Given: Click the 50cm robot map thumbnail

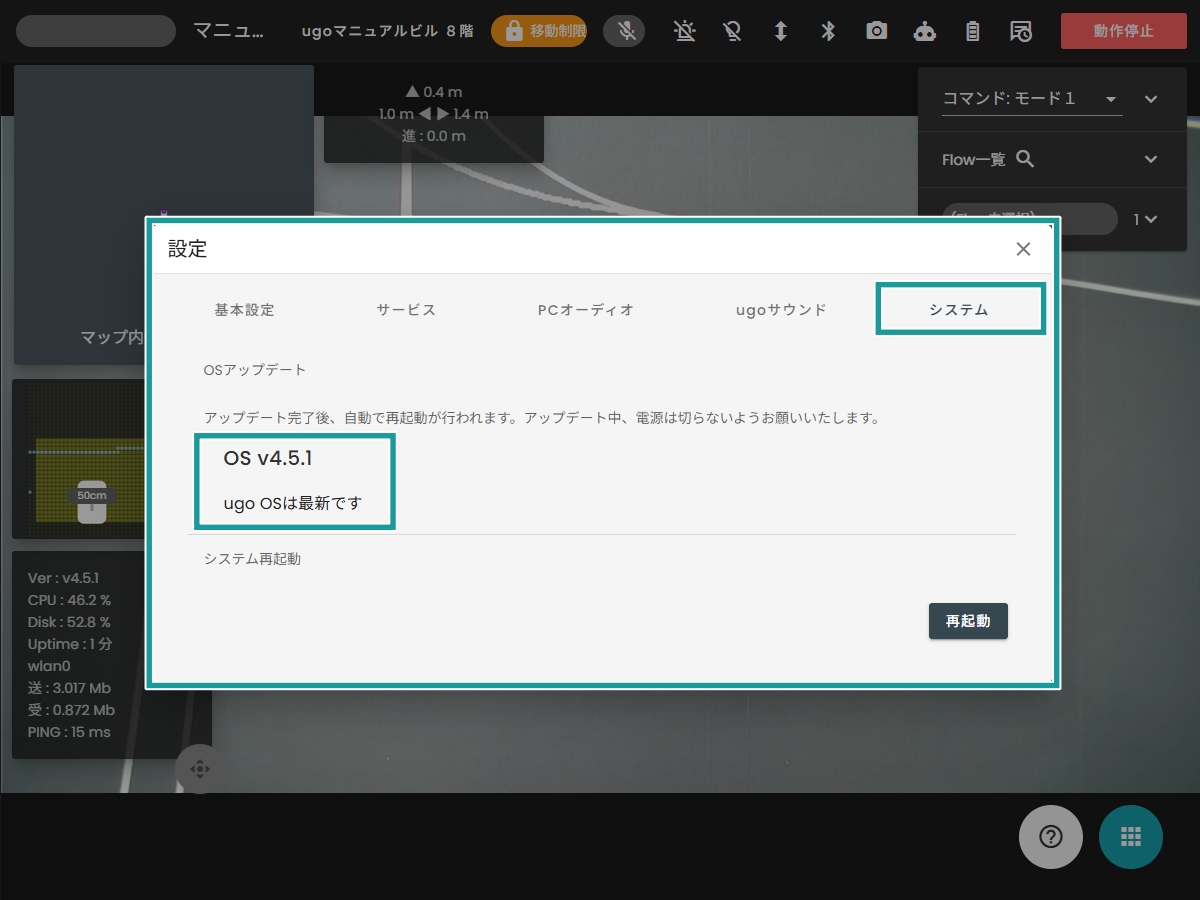Looking at the screenshot, I should point(80,459).
